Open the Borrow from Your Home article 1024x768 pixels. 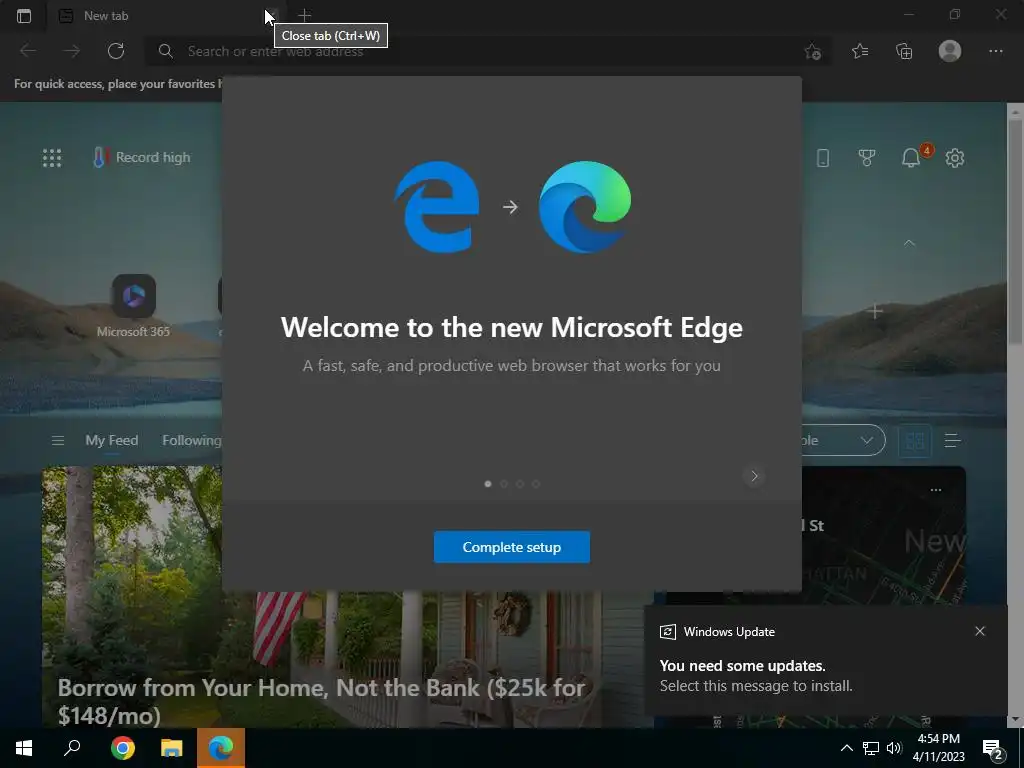click(x=321, y=701)
